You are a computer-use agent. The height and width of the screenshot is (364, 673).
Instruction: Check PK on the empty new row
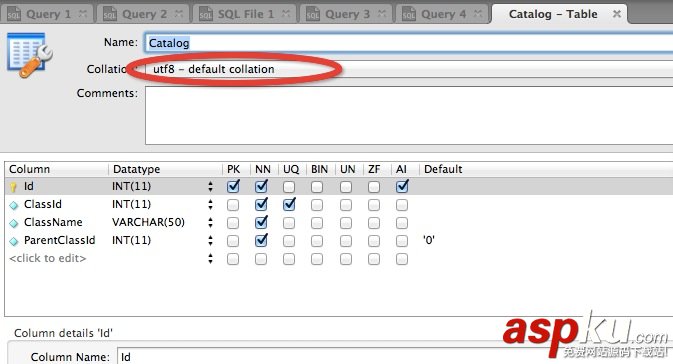(x=233, y=259)
